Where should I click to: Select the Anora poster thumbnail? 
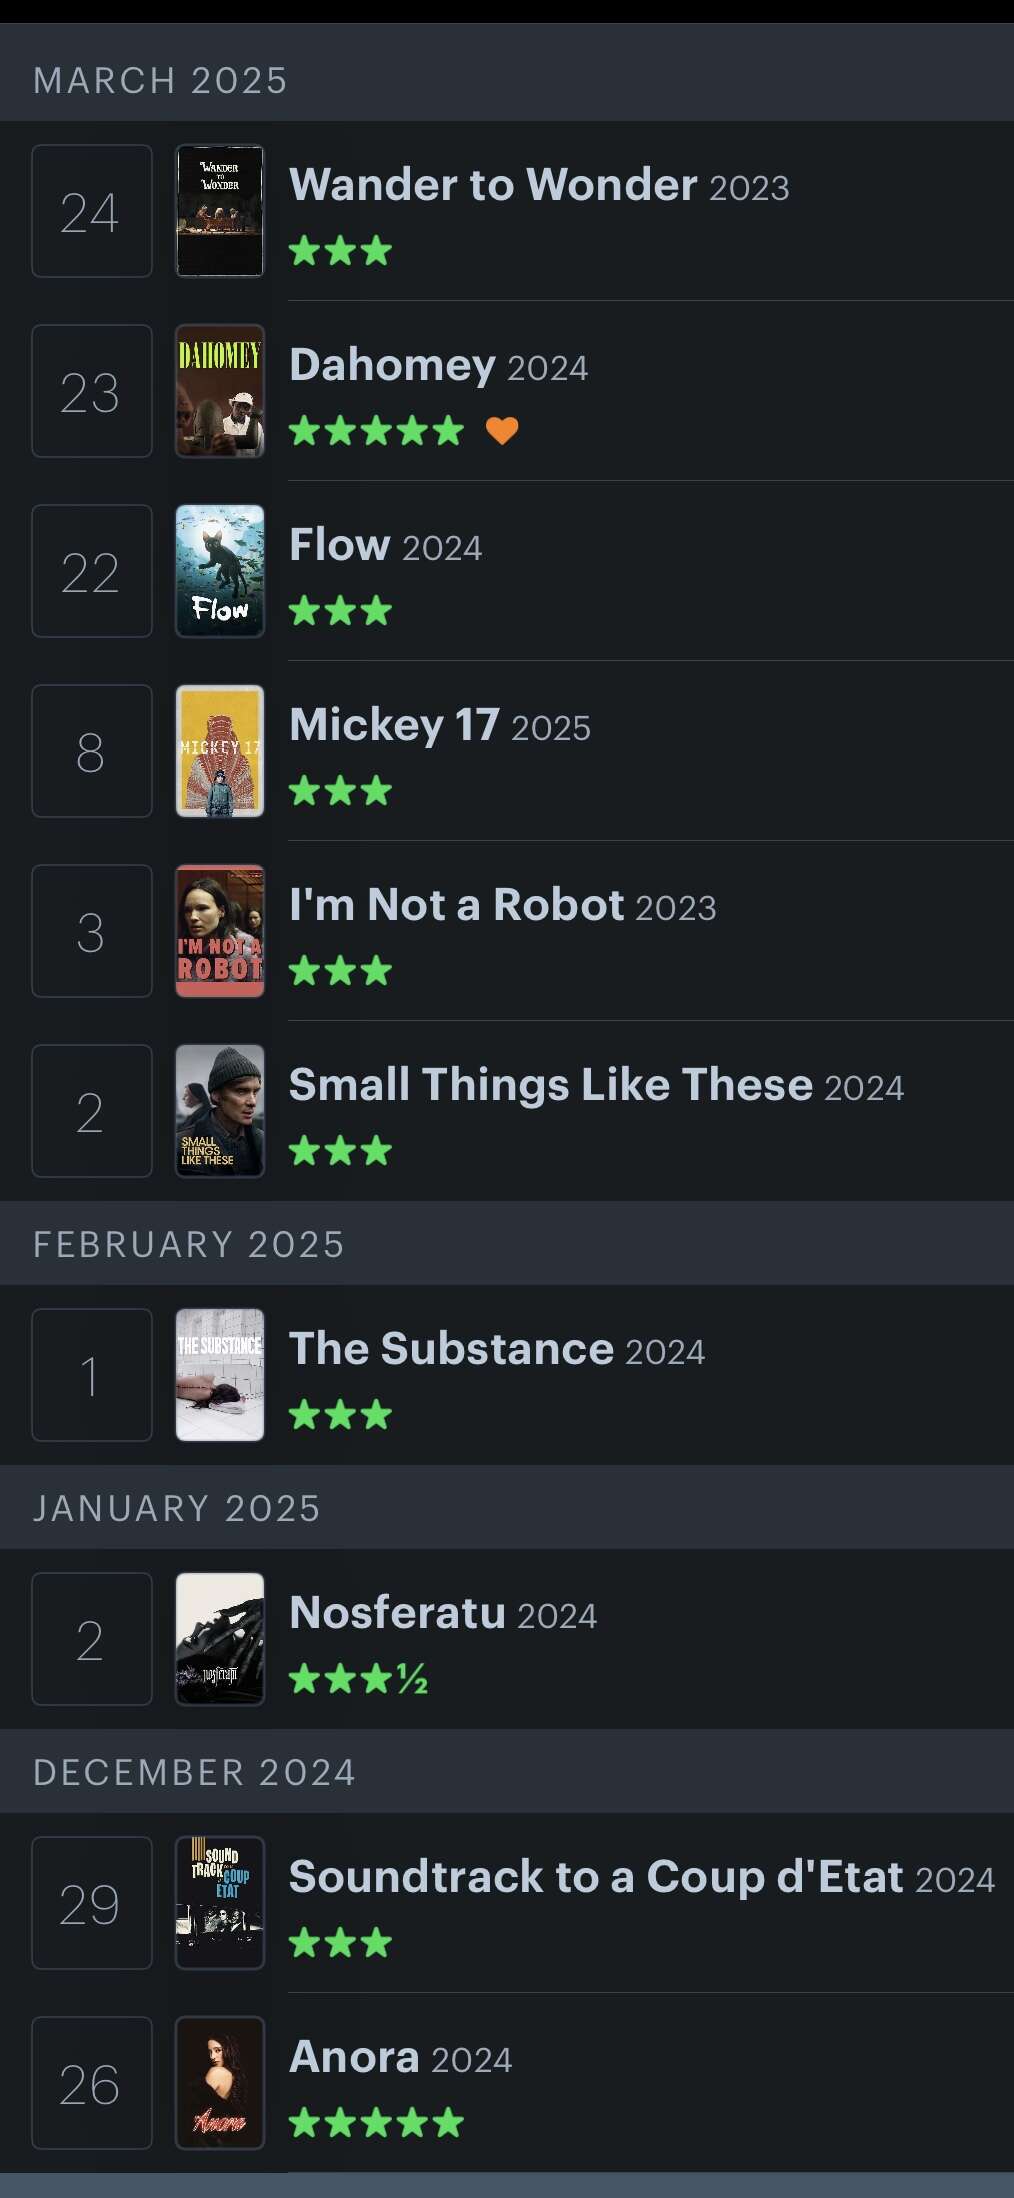pyautogui.click(x=220, y=2083)
